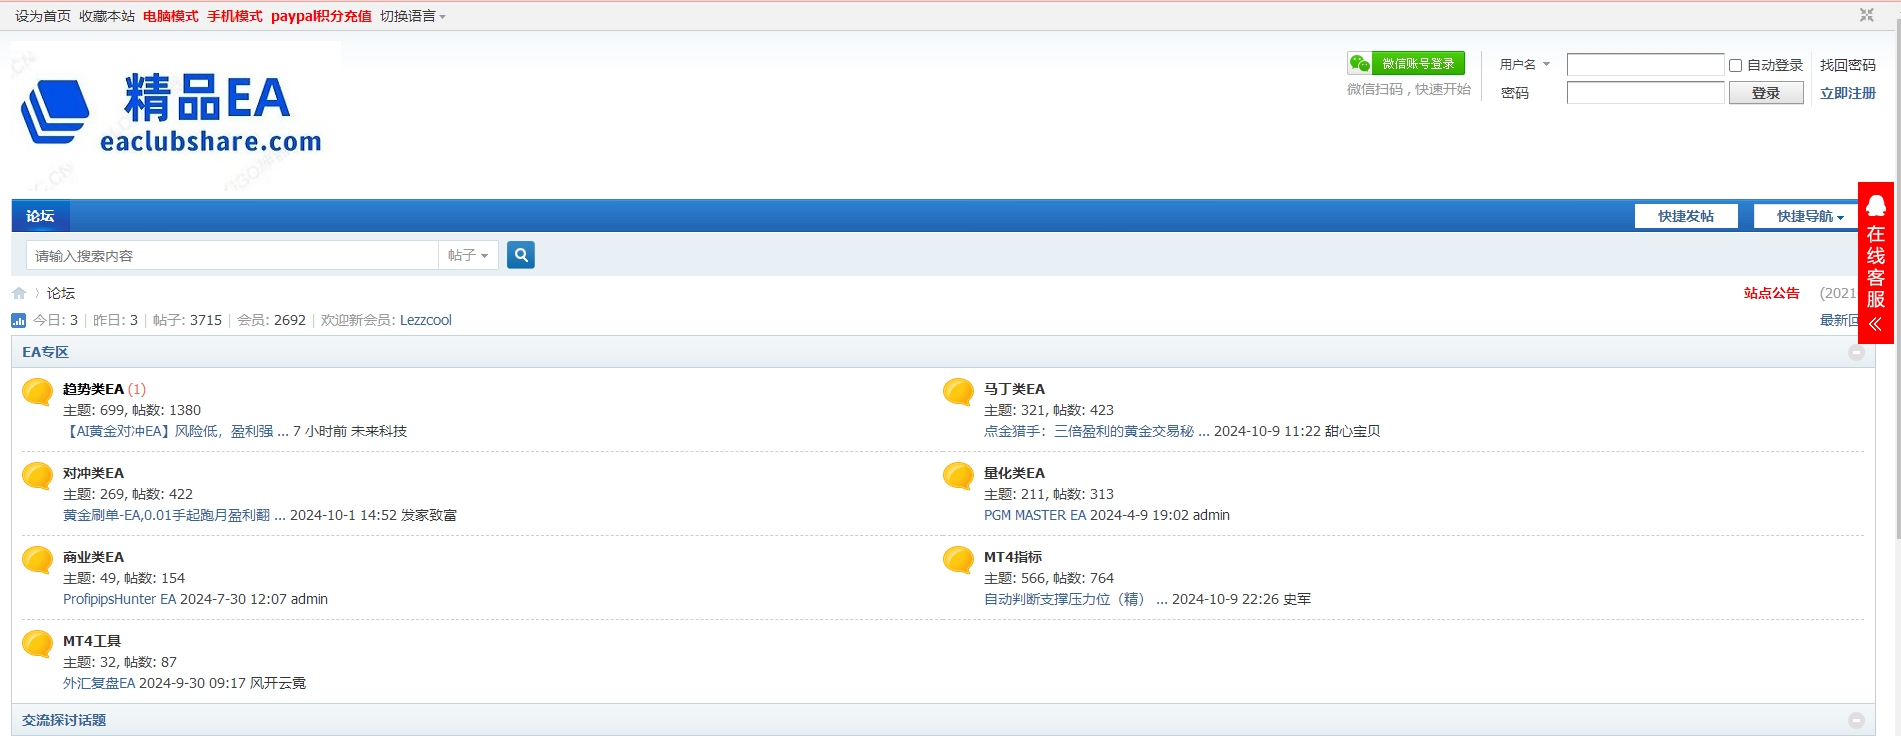
Task: Open paypal积分充值 link
Action: tap(321, 16)
